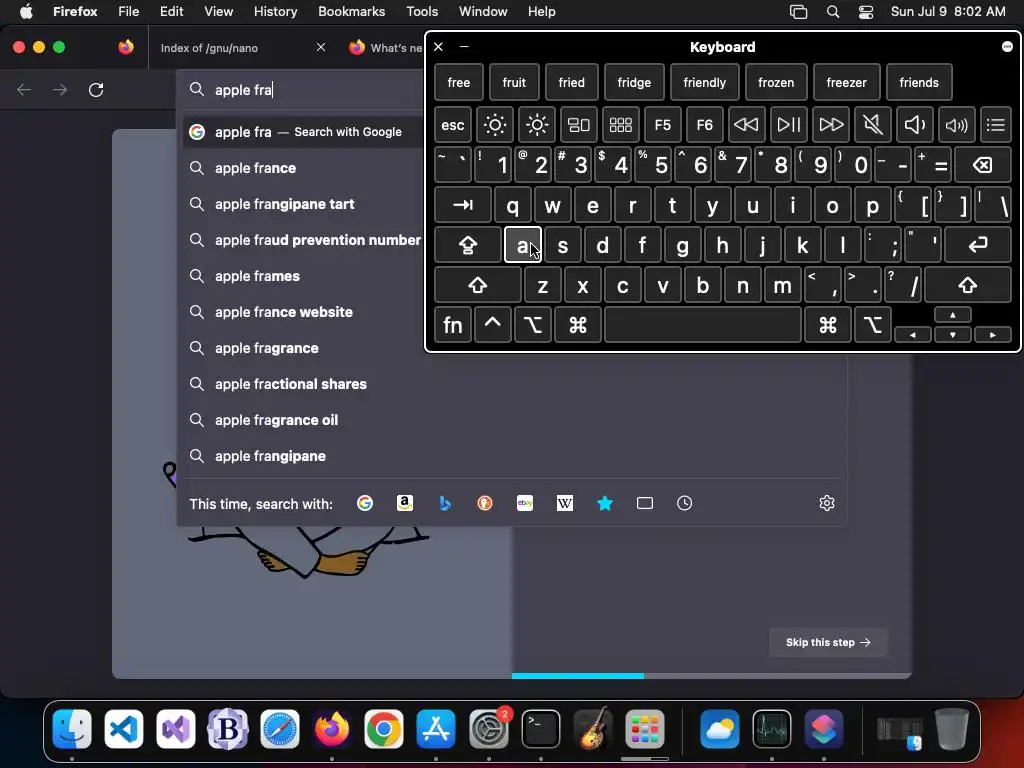Click the brightness down key on Keyboard

pos(494,125)
